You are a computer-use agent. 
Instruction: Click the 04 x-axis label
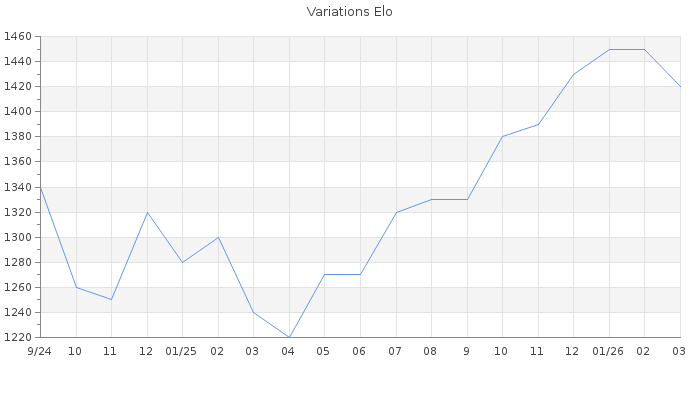pyautogui.click(x=289, y=352)
